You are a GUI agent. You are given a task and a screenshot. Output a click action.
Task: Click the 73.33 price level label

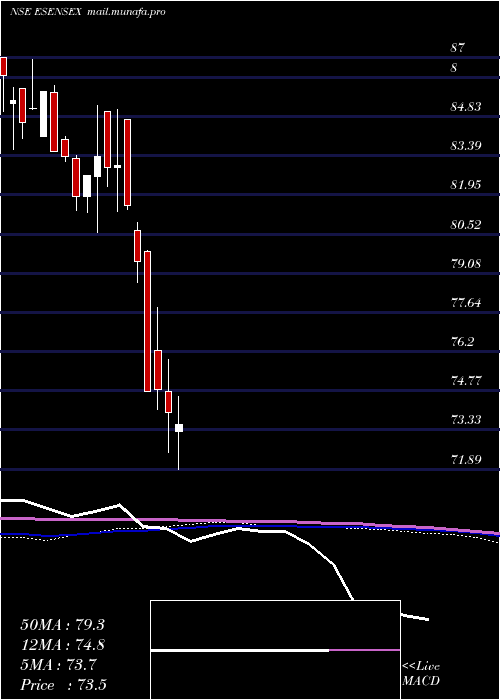pos(466,420)
